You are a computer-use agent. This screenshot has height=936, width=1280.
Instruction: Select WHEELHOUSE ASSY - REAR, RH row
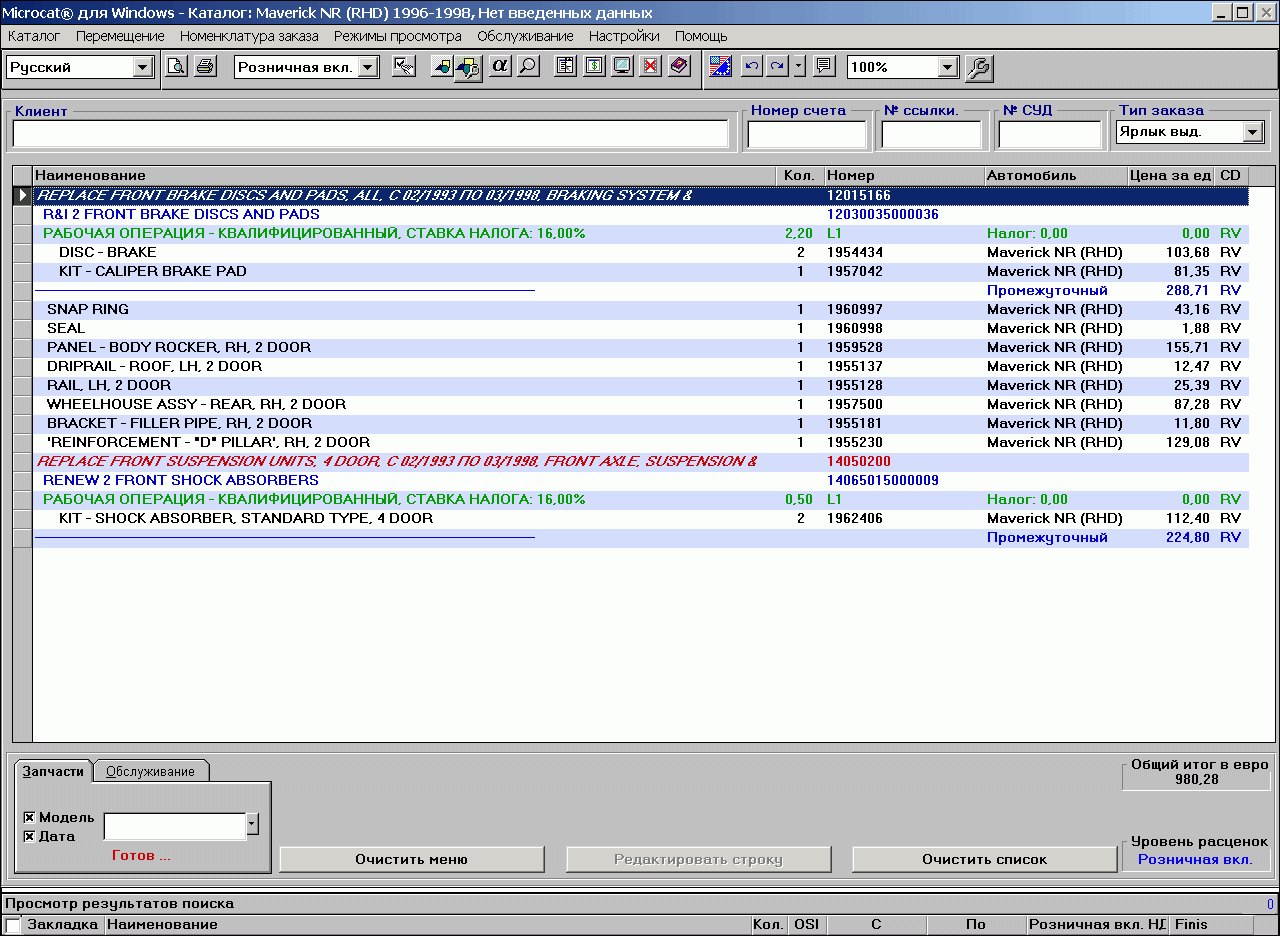(641, 404)
